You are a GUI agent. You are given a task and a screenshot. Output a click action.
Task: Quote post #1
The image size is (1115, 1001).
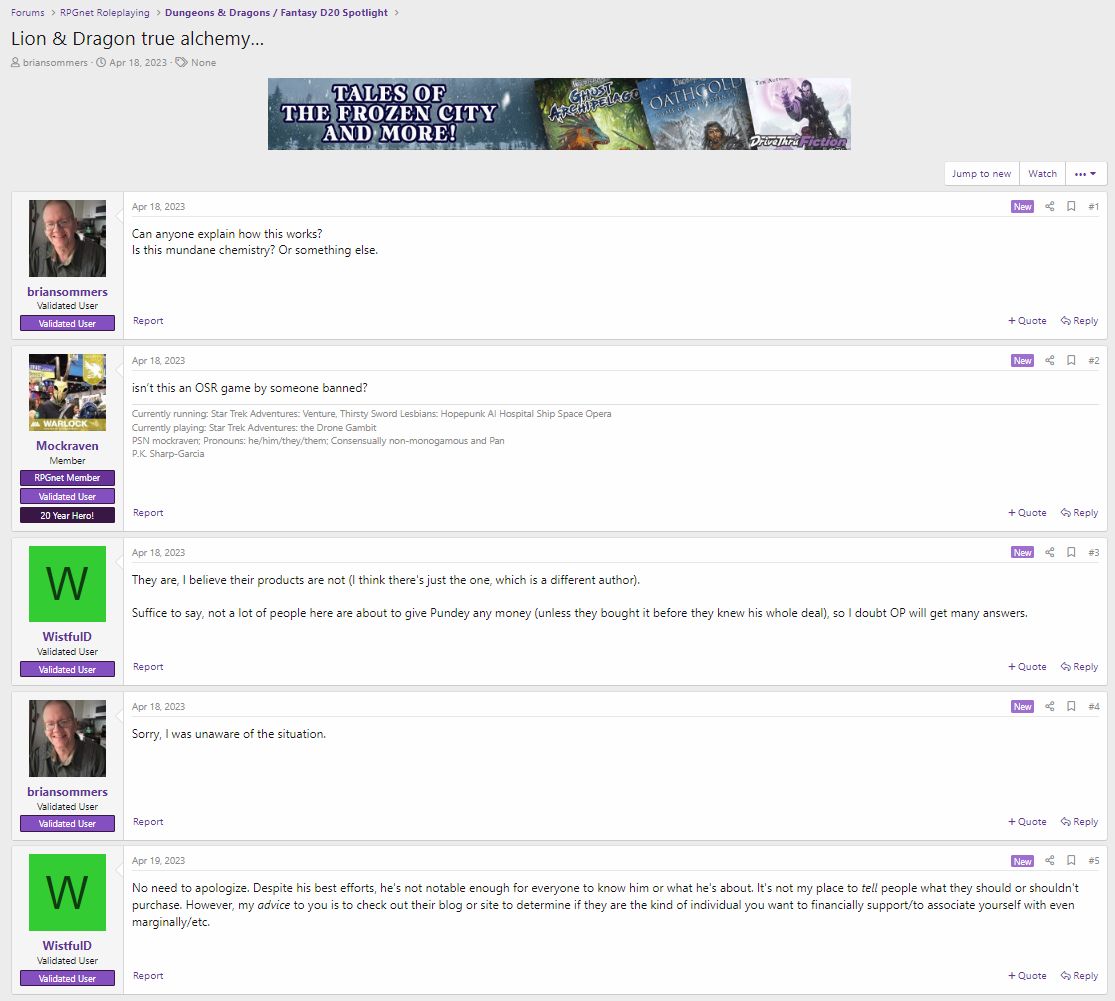tap(1027, 321)
